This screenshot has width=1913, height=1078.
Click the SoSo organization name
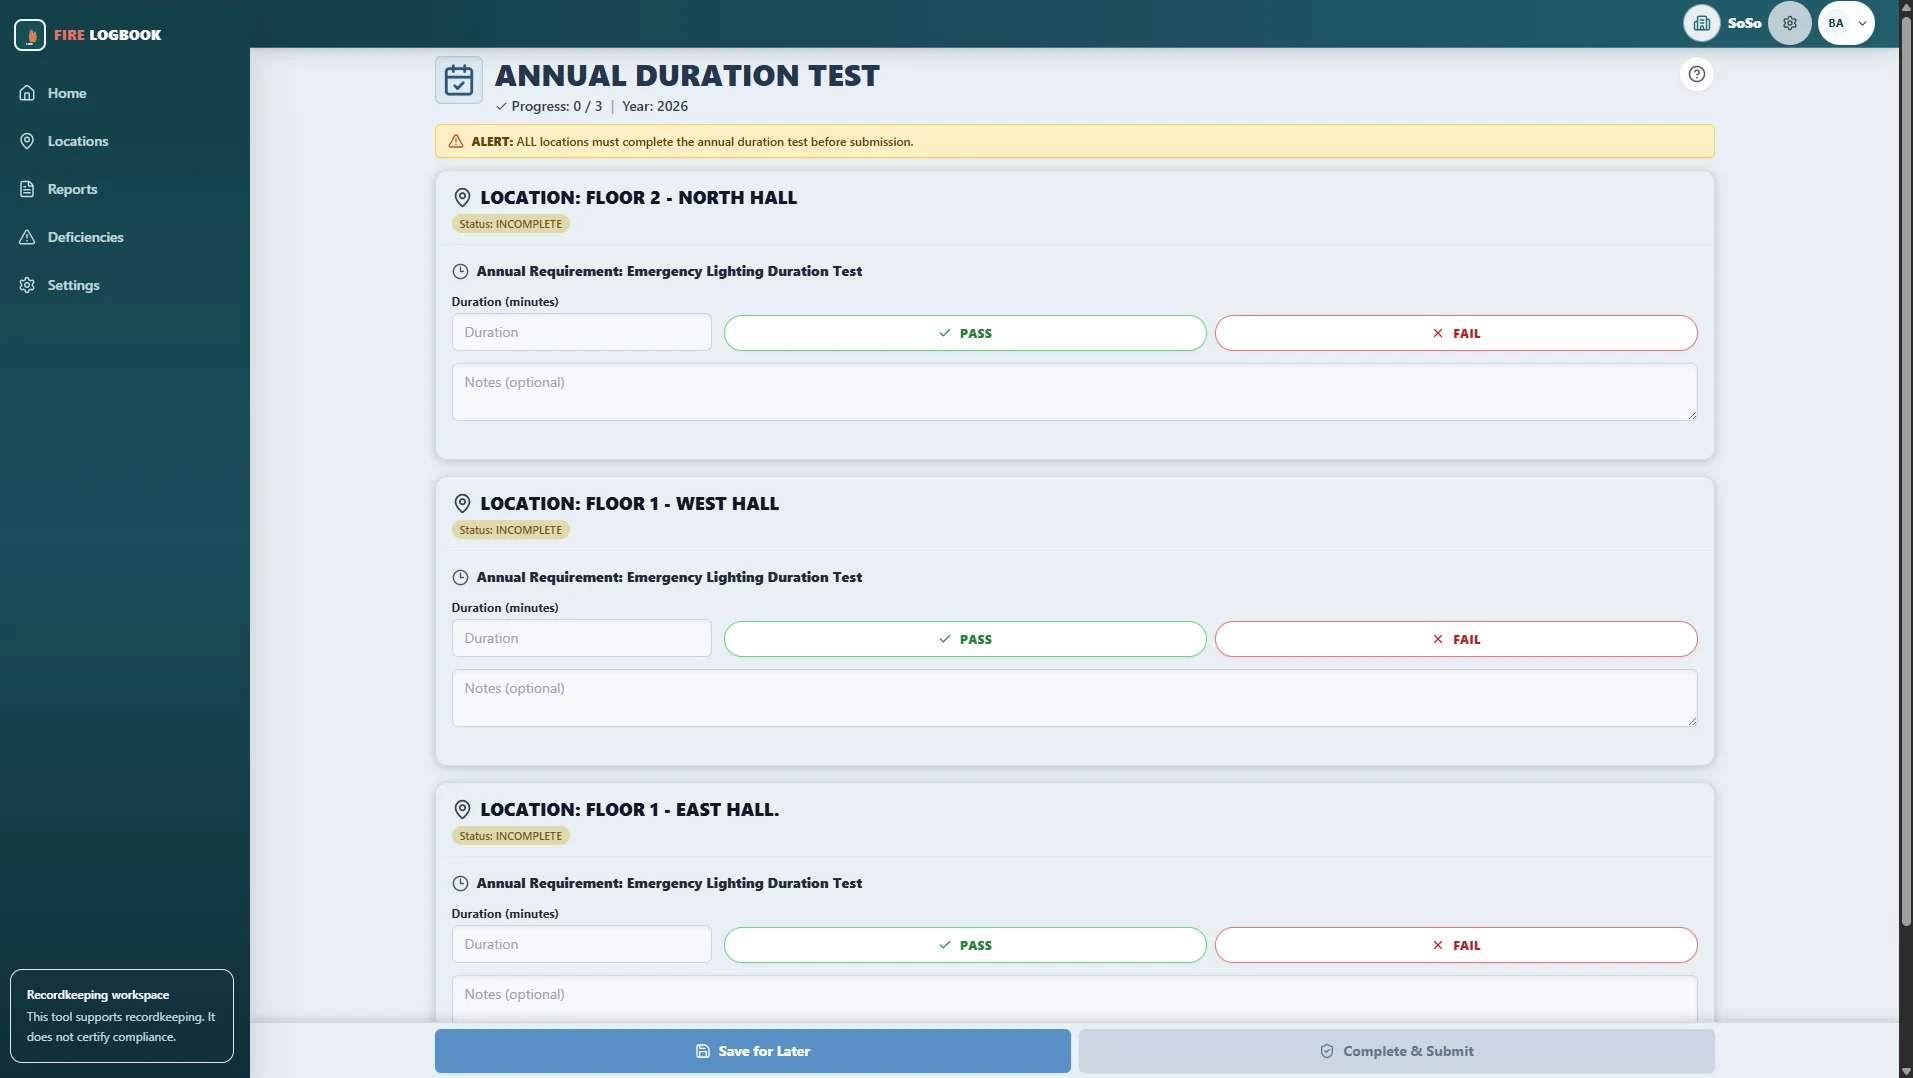pyautogui.click(x=1744, y=23)
